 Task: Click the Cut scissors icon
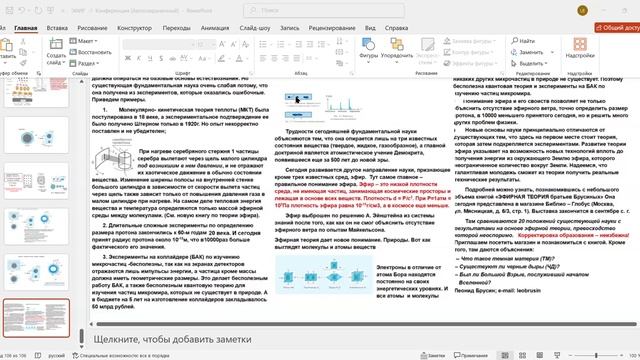[23, 42]
